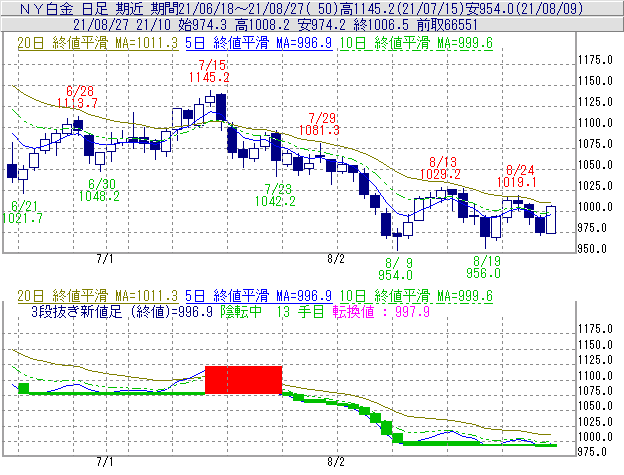Click the 975.0 axis value on lower chart
624x475 pixels.
[x=592, y=452]
